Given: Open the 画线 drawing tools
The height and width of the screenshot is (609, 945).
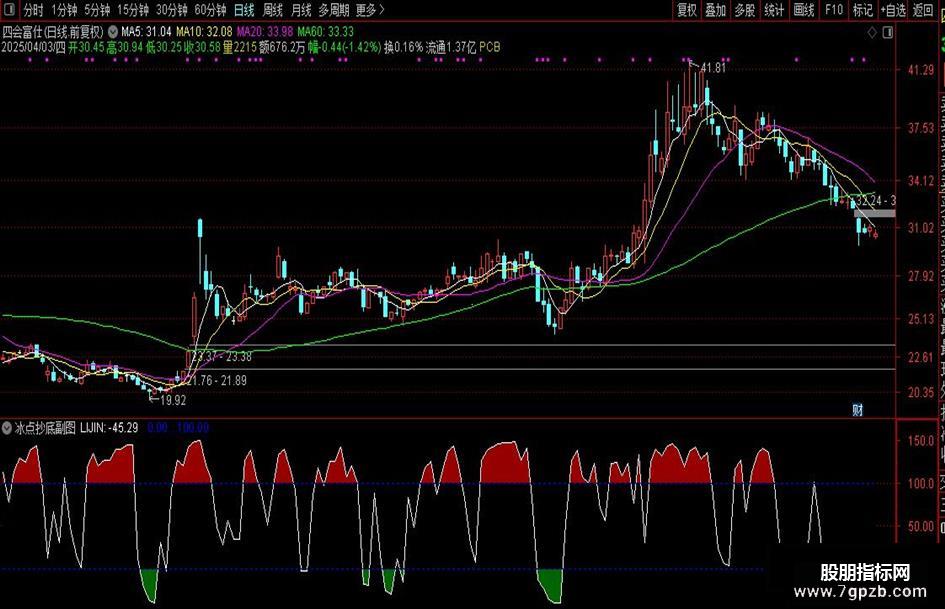Looking at the screenshot, I should point(804,10).
